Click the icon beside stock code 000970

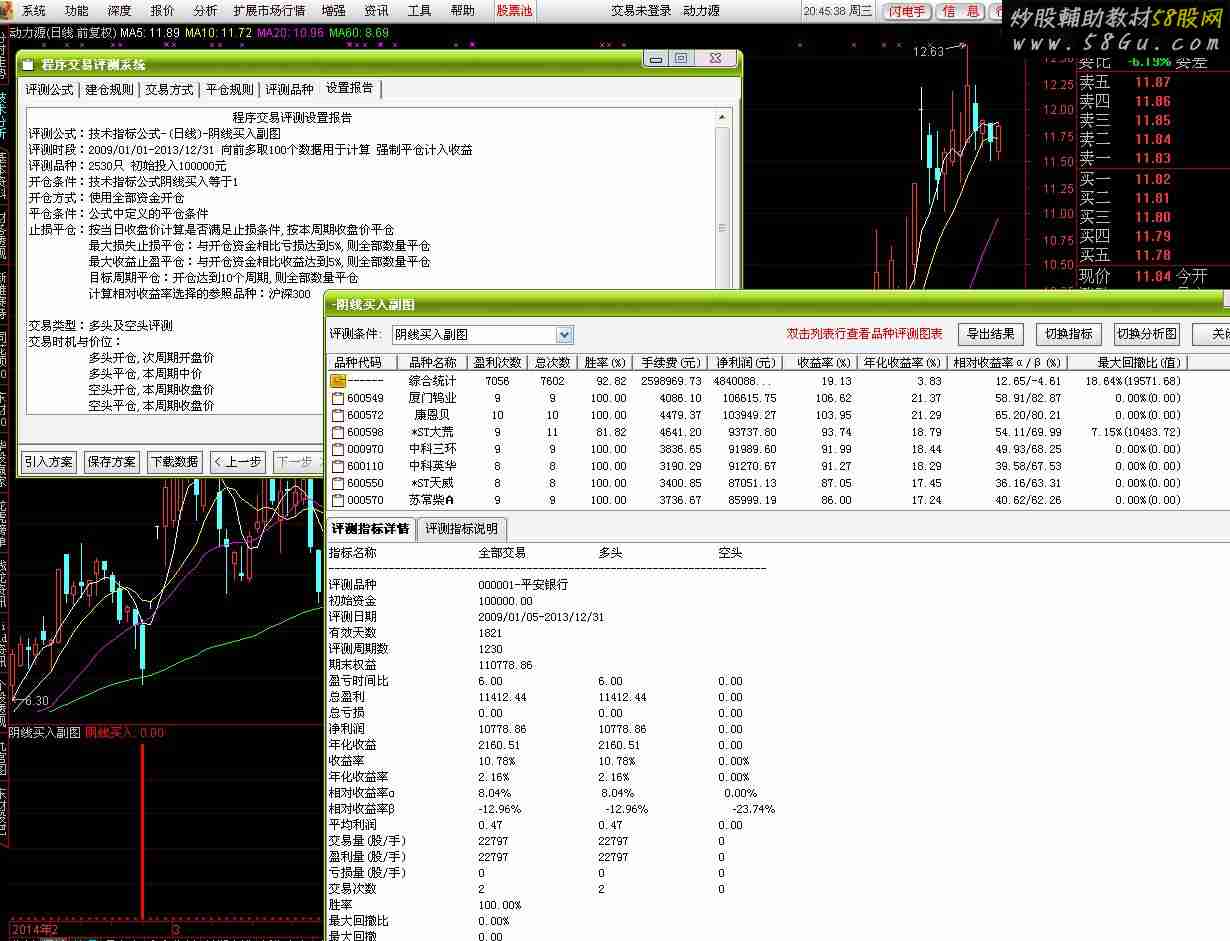pyautogui.click(x=337, y=449)
